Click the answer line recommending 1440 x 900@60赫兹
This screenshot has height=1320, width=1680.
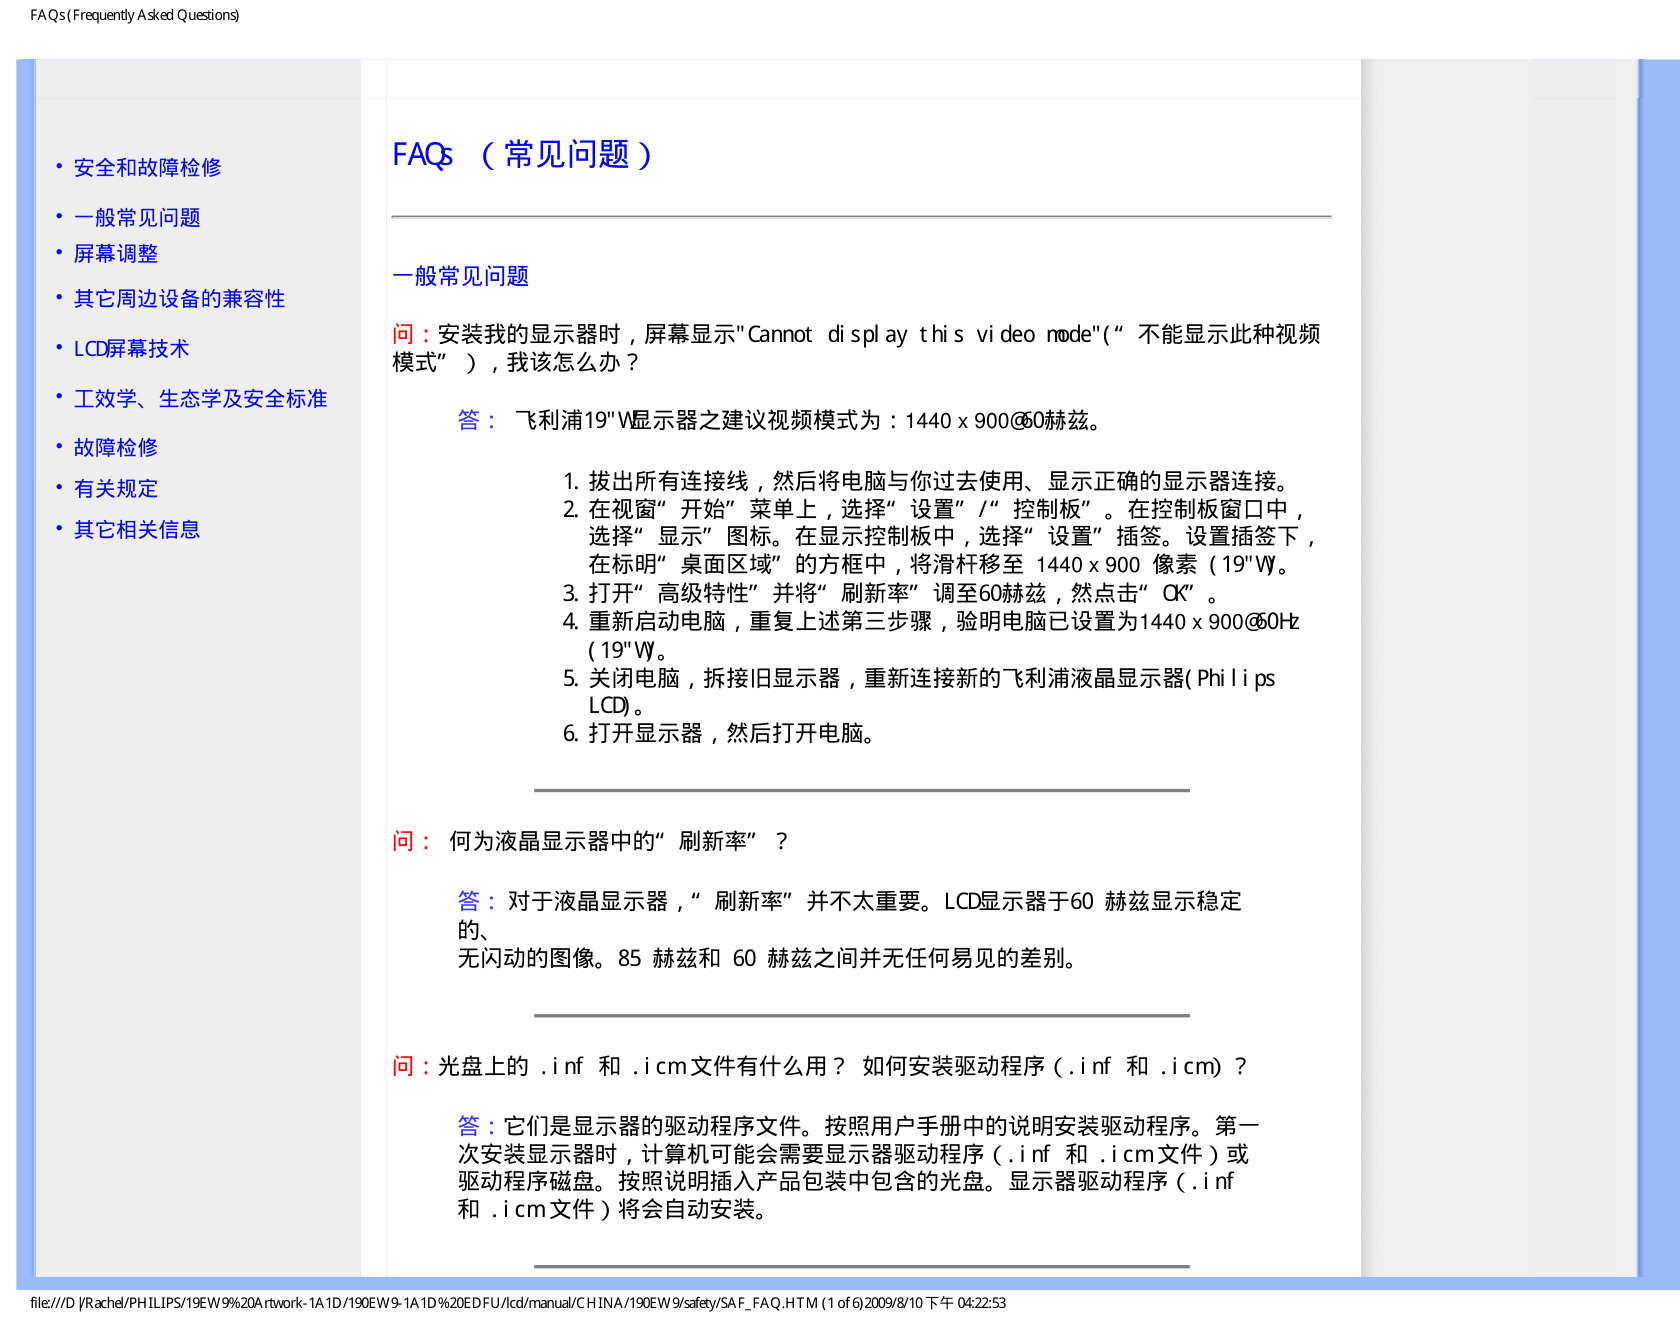pyautogui.click(x=807, y=421)
